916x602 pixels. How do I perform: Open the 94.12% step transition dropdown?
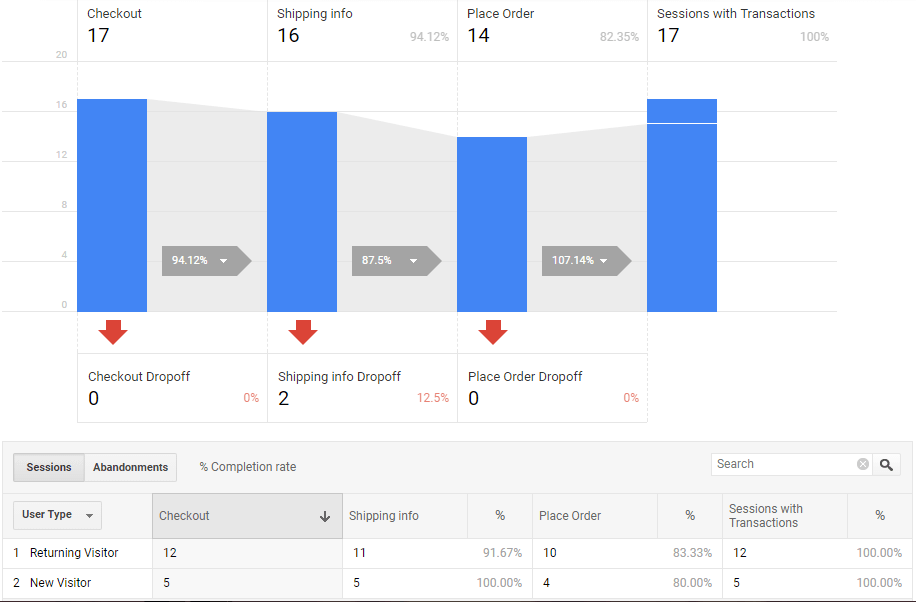pyautogui.click(x=206, y=261)
